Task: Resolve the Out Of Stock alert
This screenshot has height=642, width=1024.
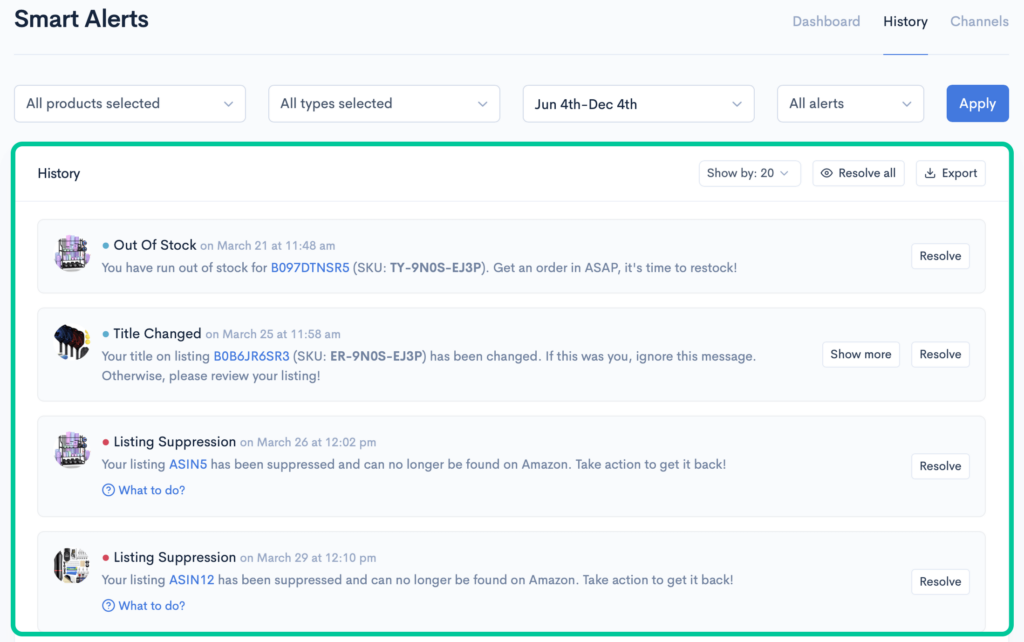Action: point(940,255)
